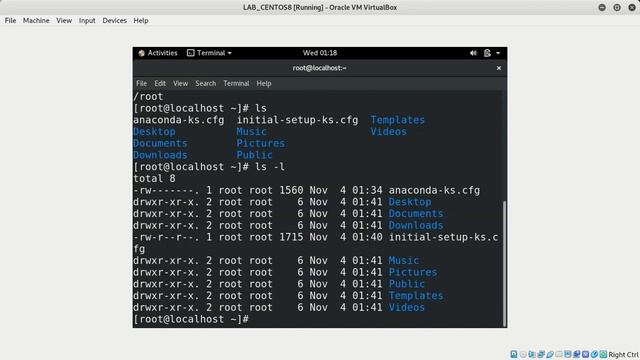
Task: Click the terminal icon next to Terminal app menu
Action: coord(191,53)
